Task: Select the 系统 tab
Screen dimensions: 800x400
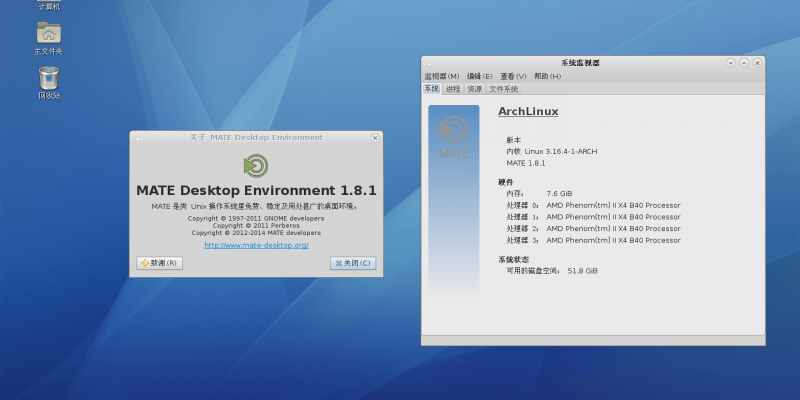Action: (x=431, y=89)
